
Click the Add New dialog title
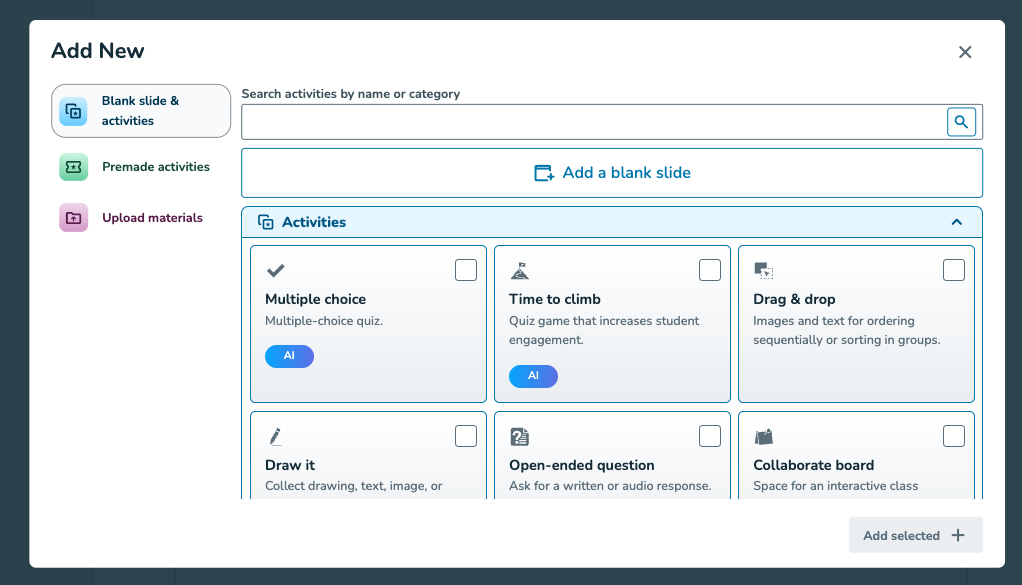98,51
